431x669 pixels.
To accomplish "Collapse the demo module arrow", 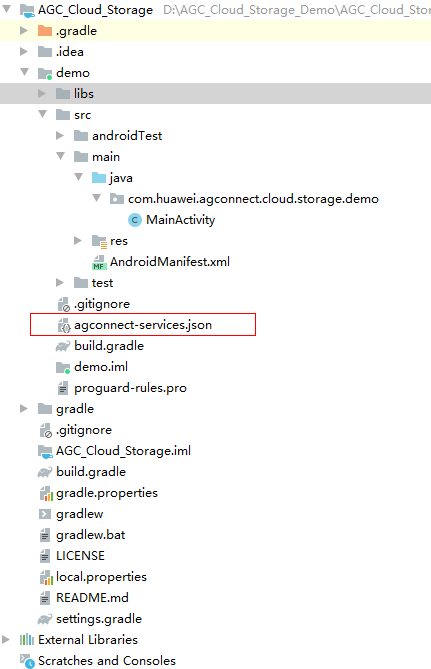I will coord(25,72).
